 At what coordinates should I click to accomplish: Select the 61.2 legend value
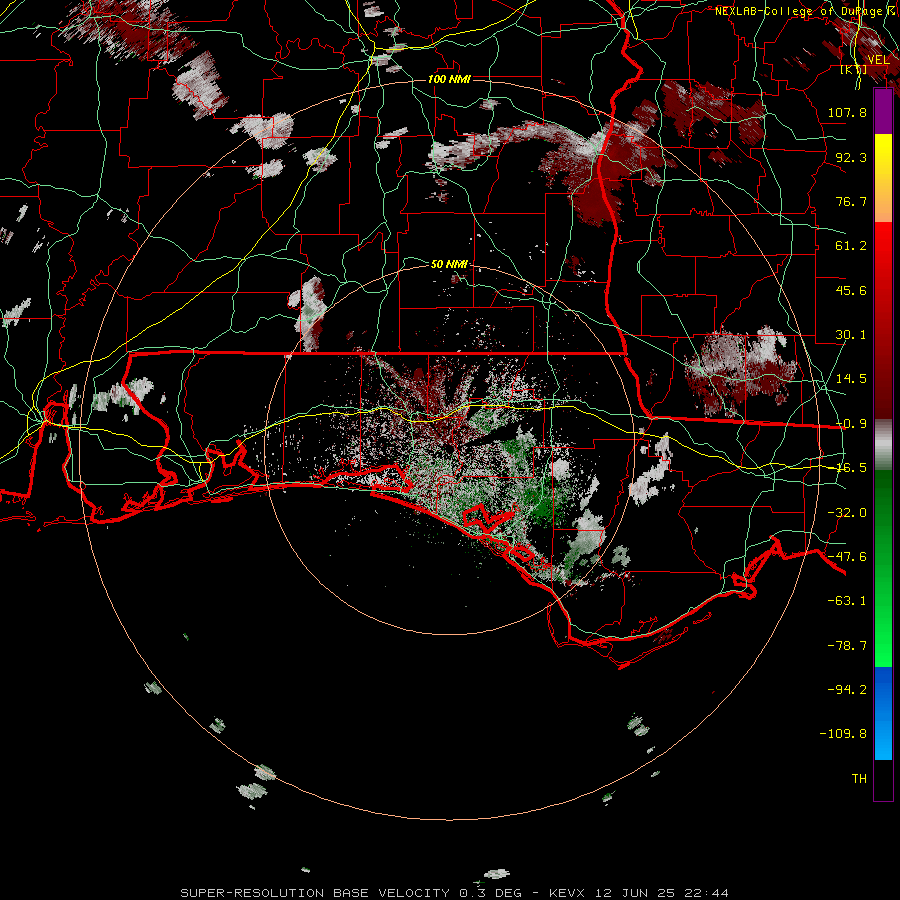(851, 246)
